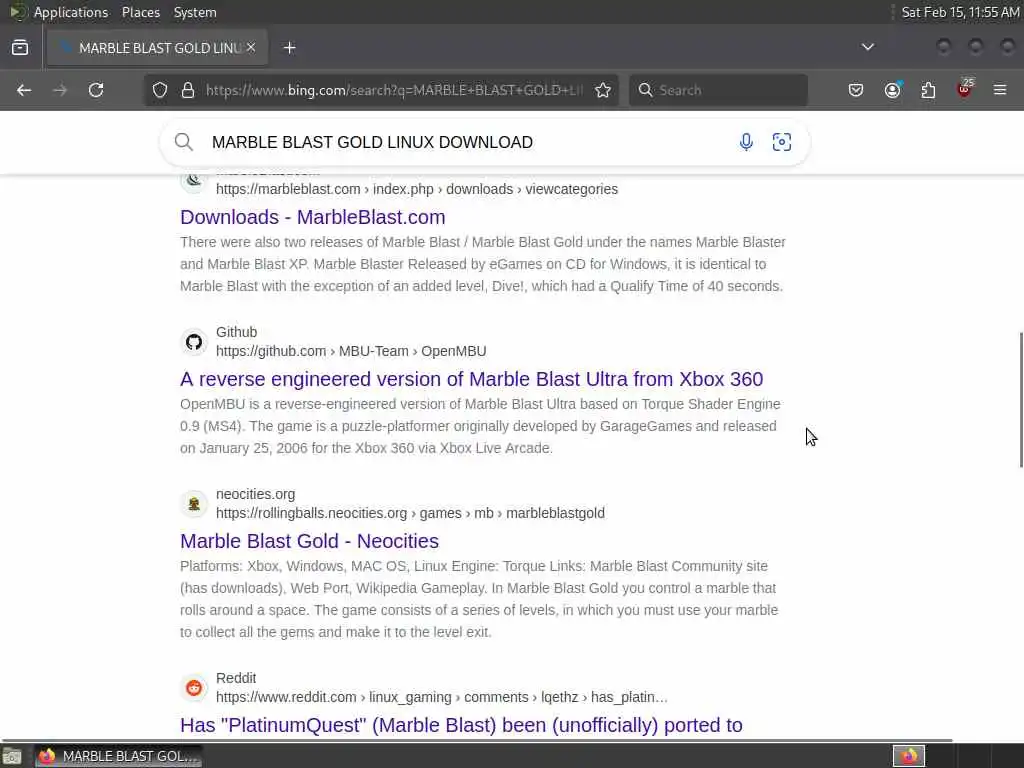Go back with the browser back arrow
The height and width of the screenshot is (768, 1024).
(x=24, y=90)
